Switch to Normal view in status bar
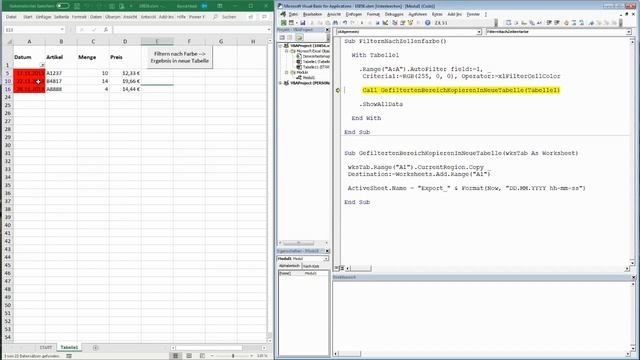This screenshot has width=640, height=360. pyautogui.click(x=176, y=356)
